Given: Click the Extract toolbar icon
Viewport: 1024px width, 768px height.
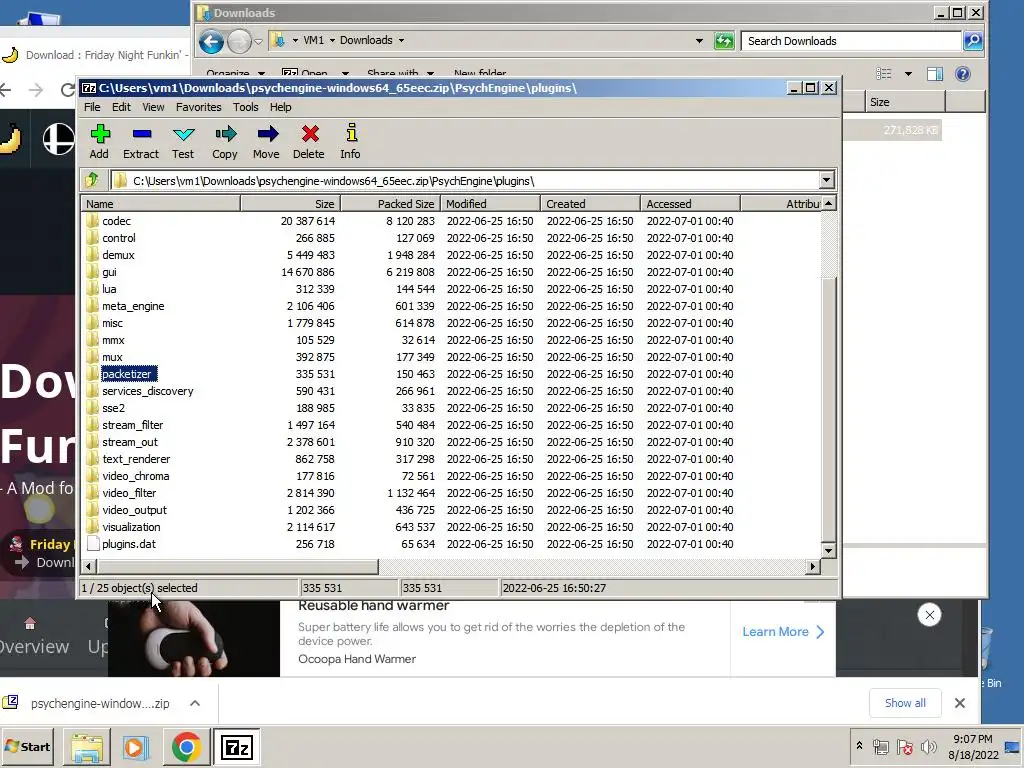Looking at the screenshot, I should 141,141.
